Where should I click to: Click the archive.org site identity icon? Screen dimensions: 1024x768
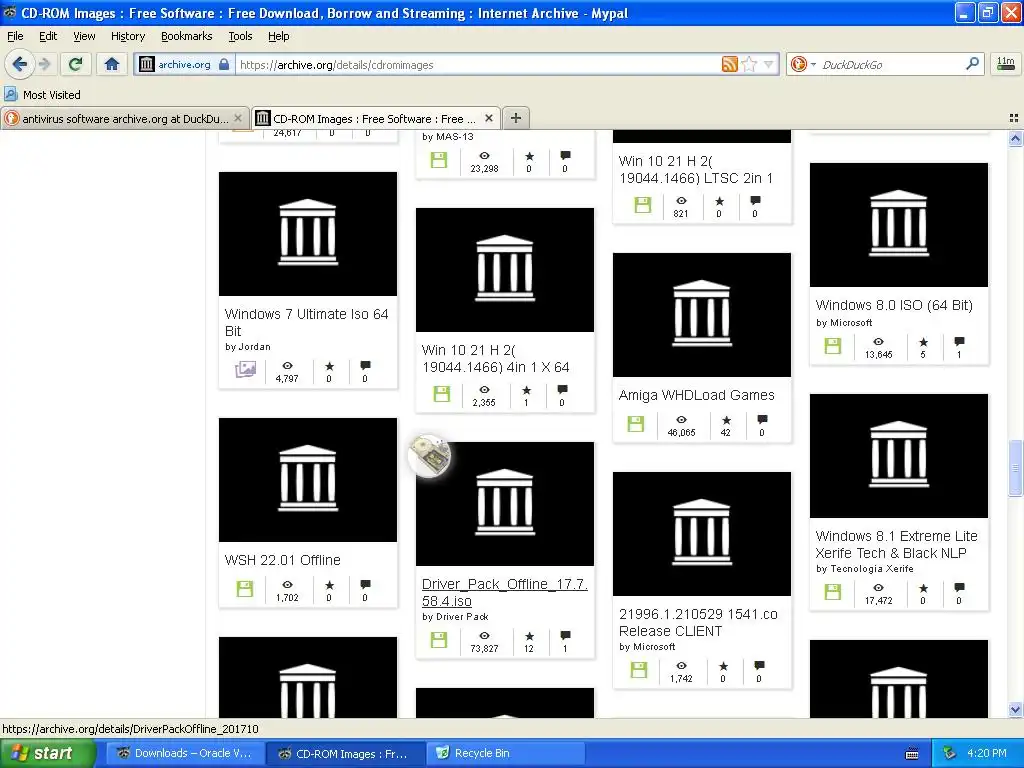(x=147, y=64)
